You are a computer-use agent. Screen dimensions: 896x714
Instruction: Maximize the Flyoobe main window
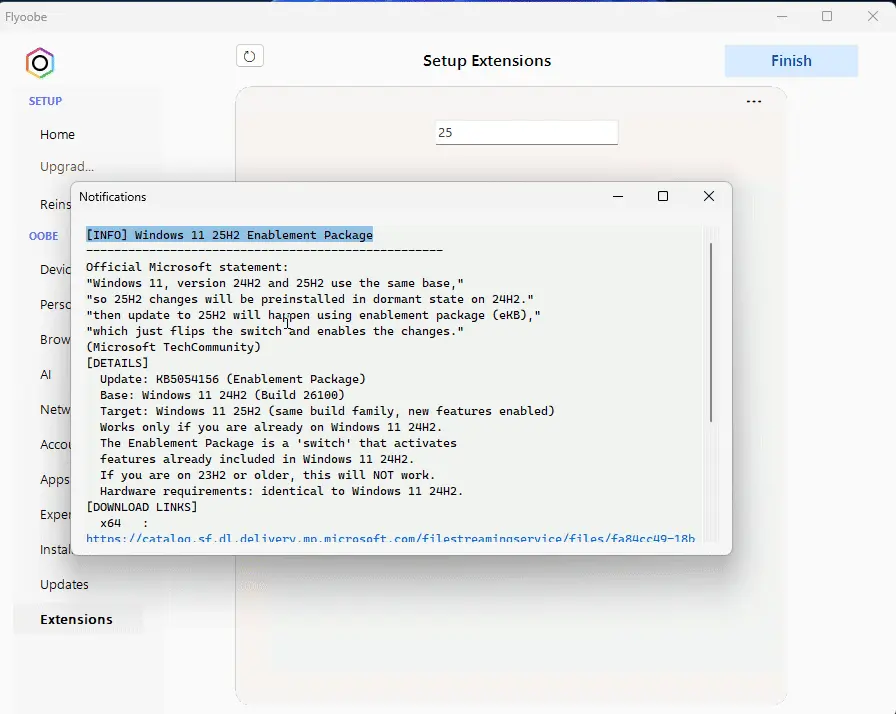tap(827, 17)
